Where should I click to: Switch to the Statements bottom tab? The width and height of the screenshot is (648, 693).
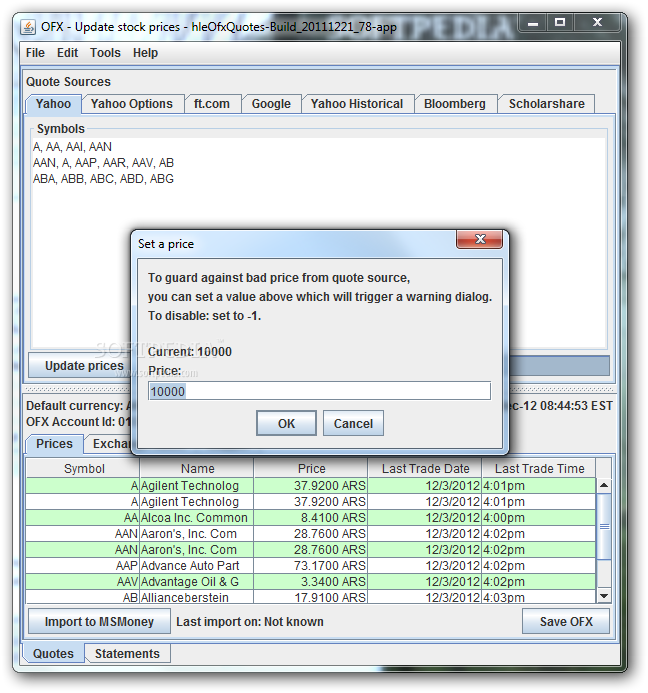click(x=127, y=654)
